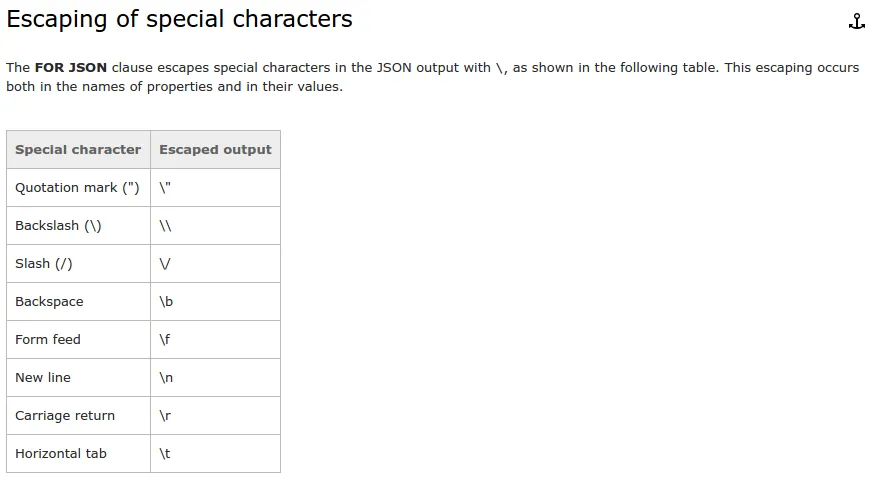Click the escaped output for Backslash
The image size is (880, 496).
click(215, 226)
